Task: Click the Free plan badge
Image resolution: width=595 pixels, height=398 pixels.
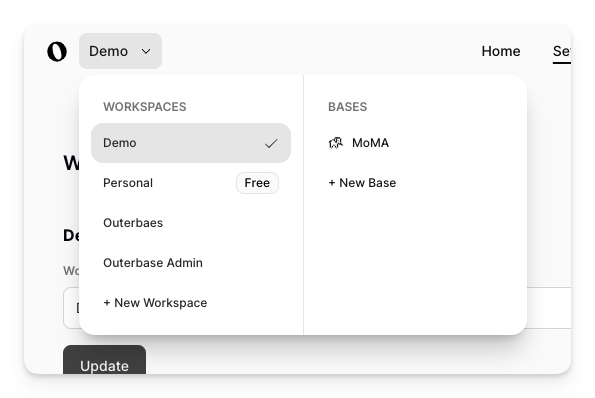Action: point(257,183)
